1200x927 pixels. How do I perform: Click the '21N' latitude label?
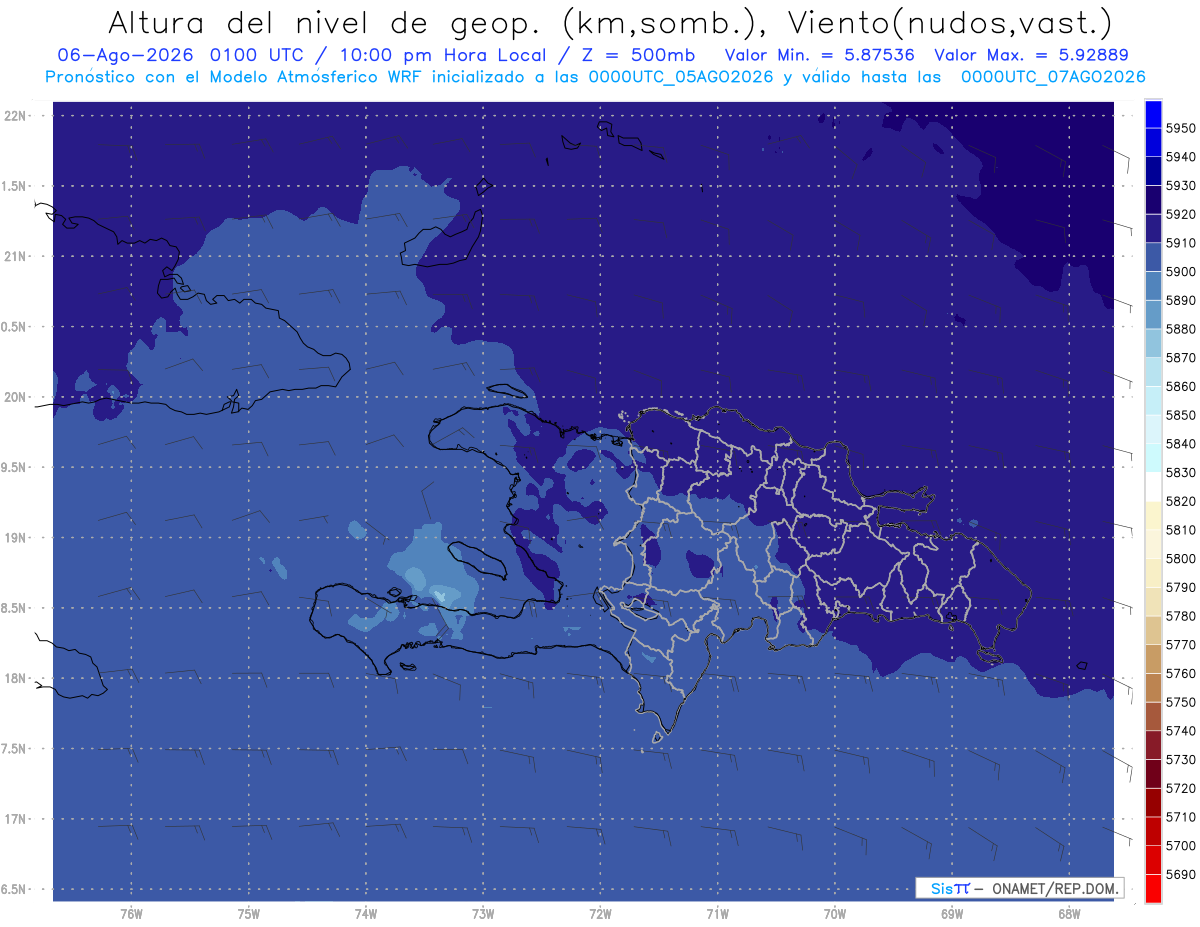[x=15, y=257]
